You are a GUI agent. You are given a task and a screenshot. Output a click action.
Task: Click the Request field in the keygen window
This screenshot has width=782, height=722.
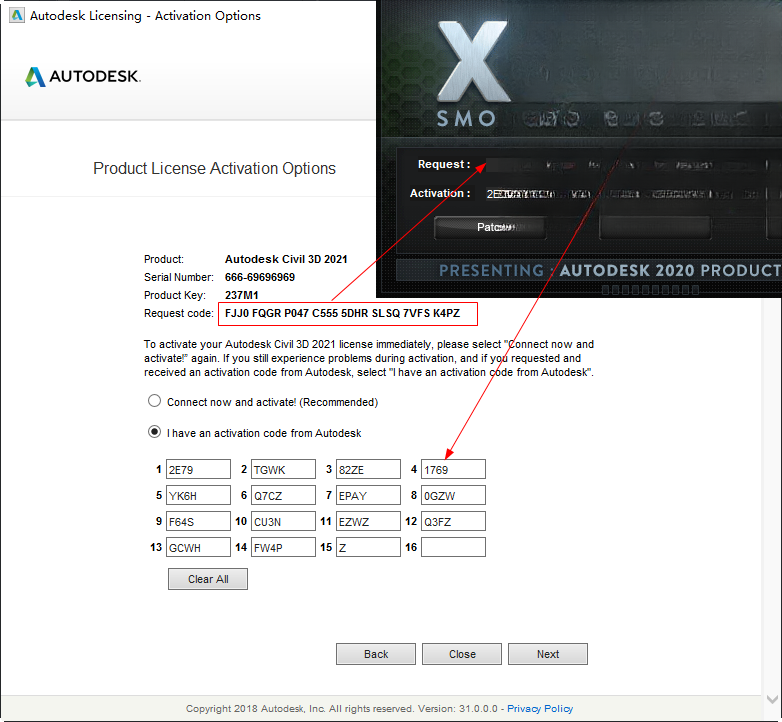tap(626, 165)
